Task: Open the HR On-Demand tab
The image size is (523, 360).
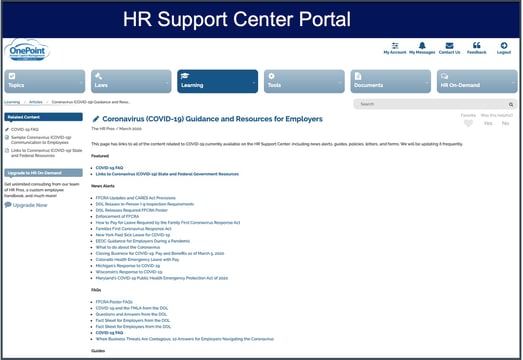Action: (477, 81)
